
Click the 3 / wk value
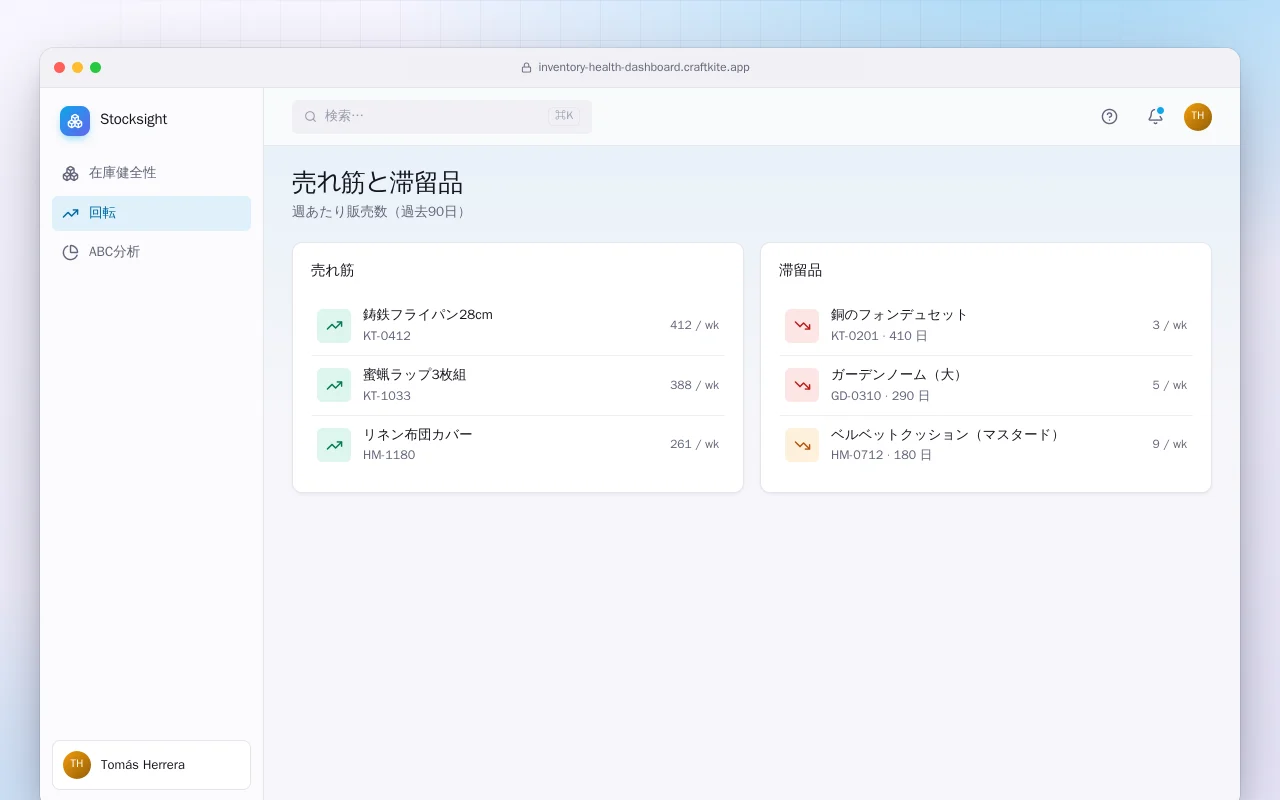tap(1170, 326)
